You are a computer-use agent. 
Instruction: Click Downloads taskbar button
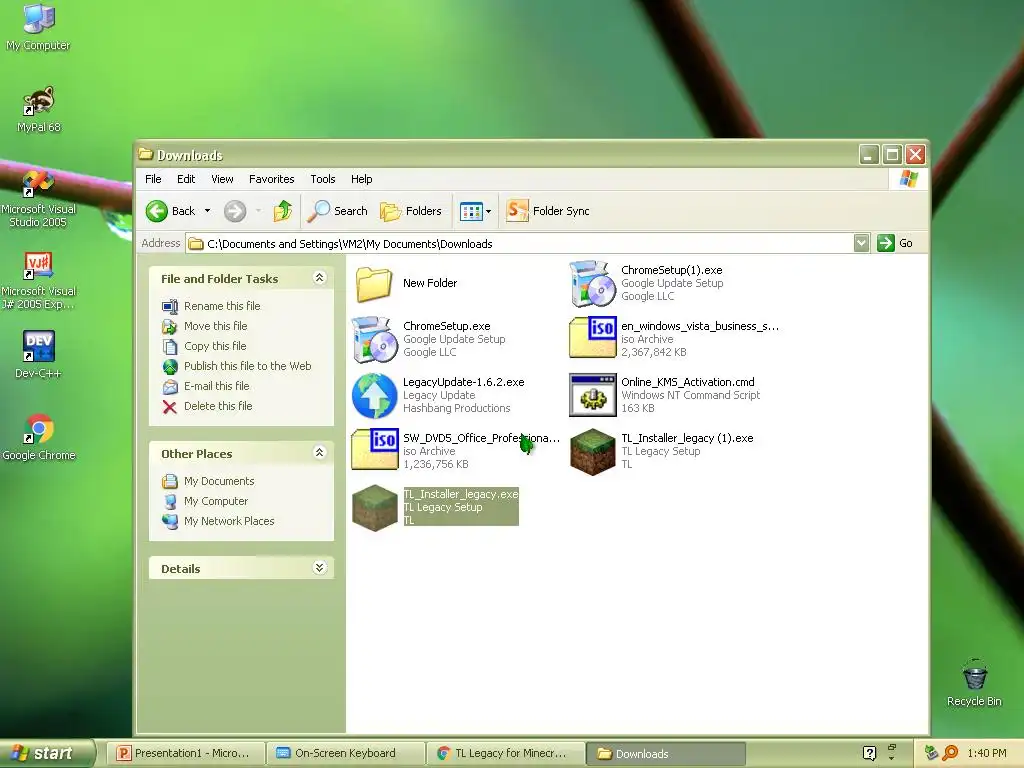pyautogui.click(x=666, y=753)
